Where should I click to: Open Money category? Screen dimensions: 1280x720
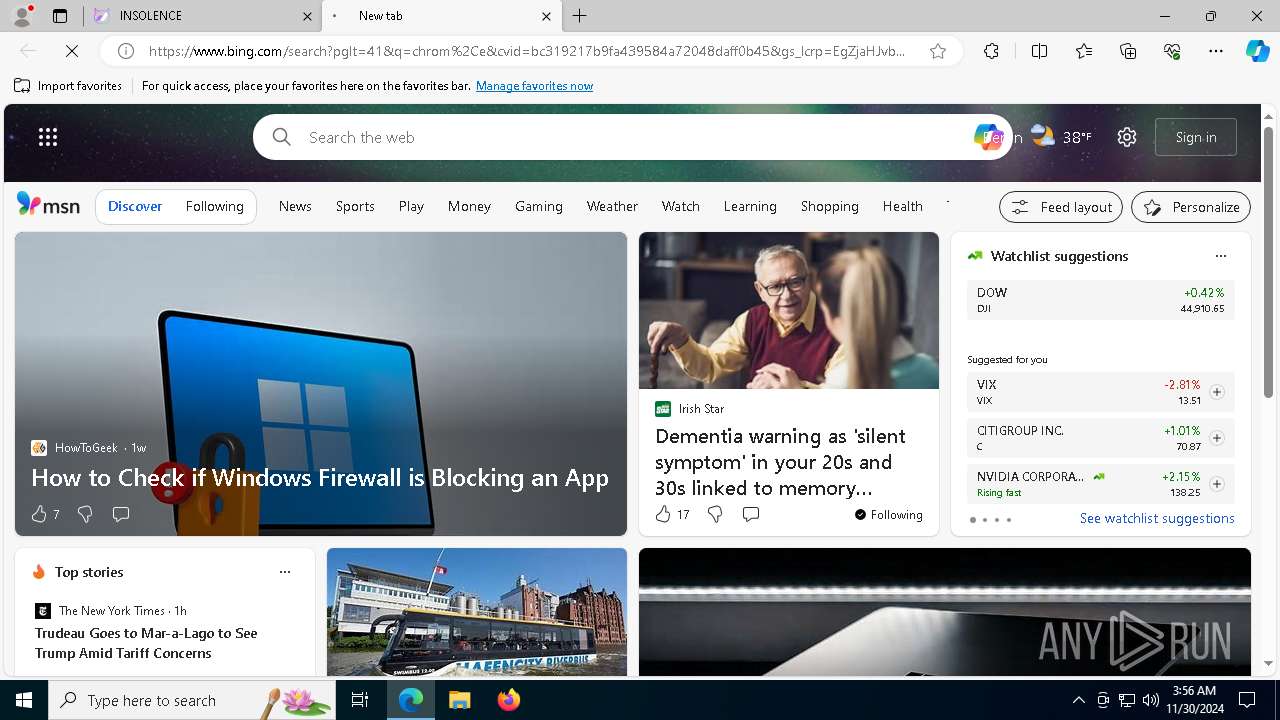tap(469, 206)
